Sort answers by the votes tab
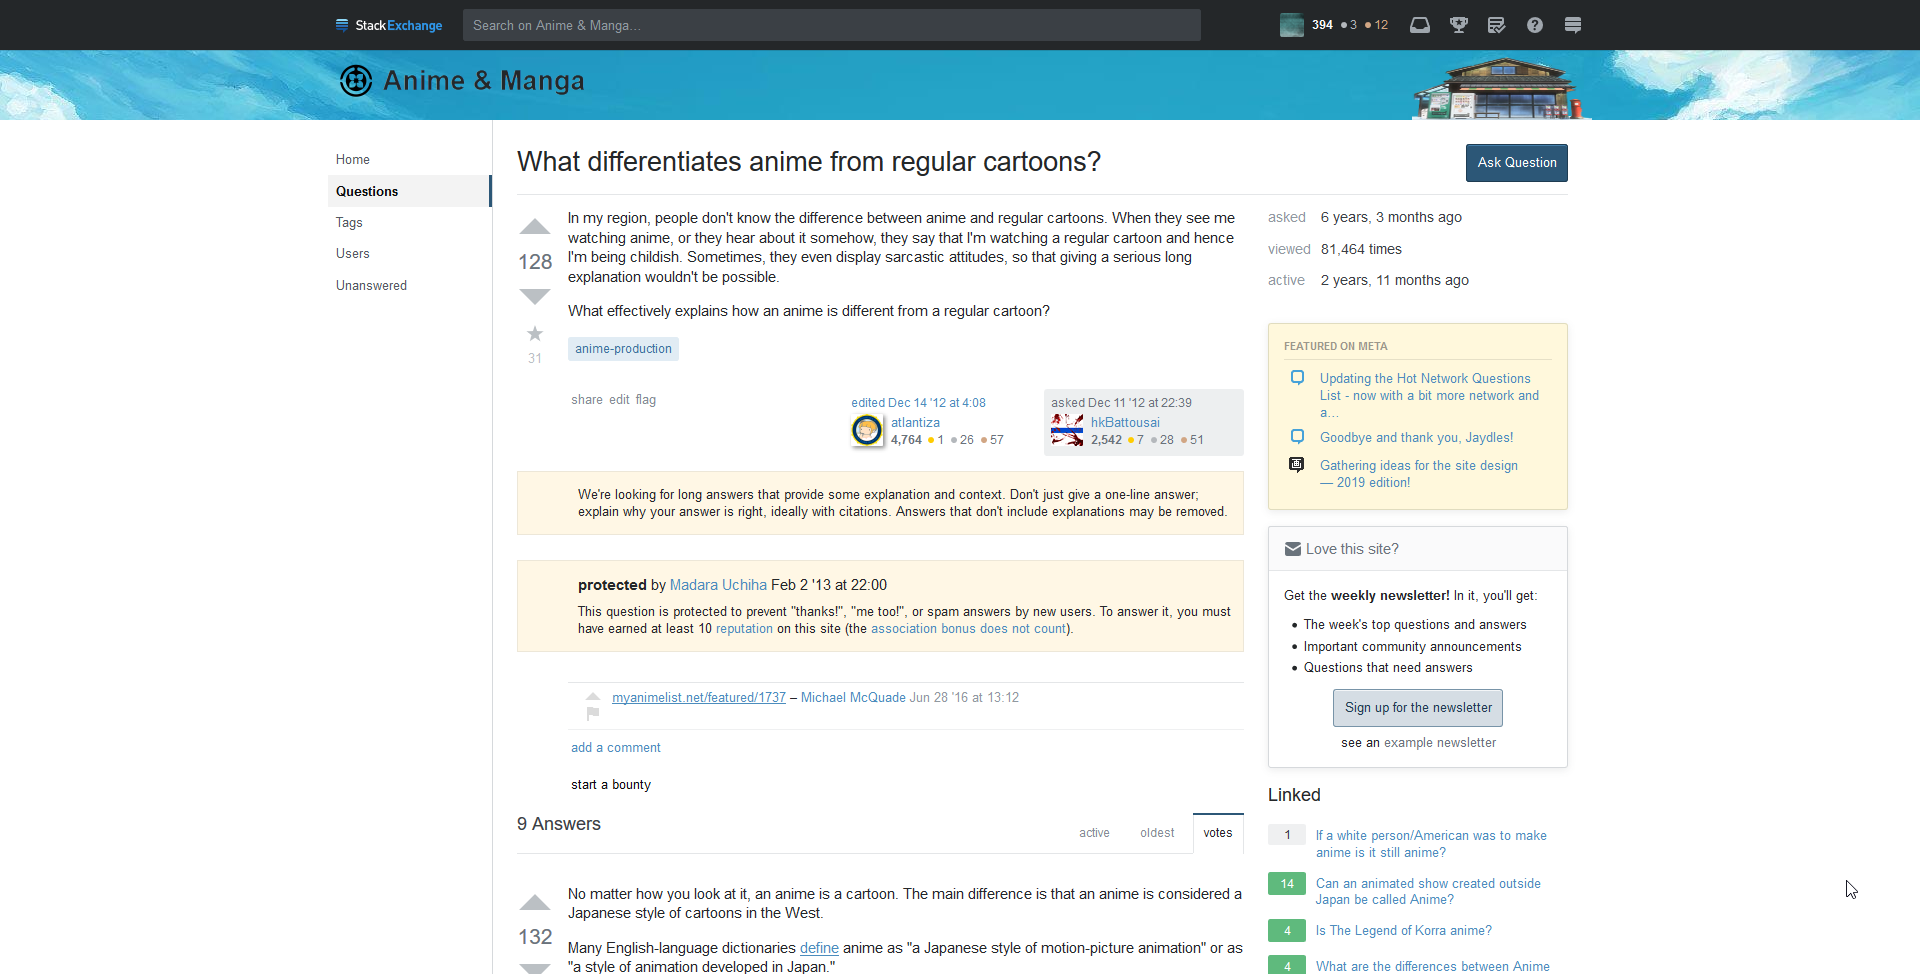This screenshot has height=974, width=1921. 1218,833
